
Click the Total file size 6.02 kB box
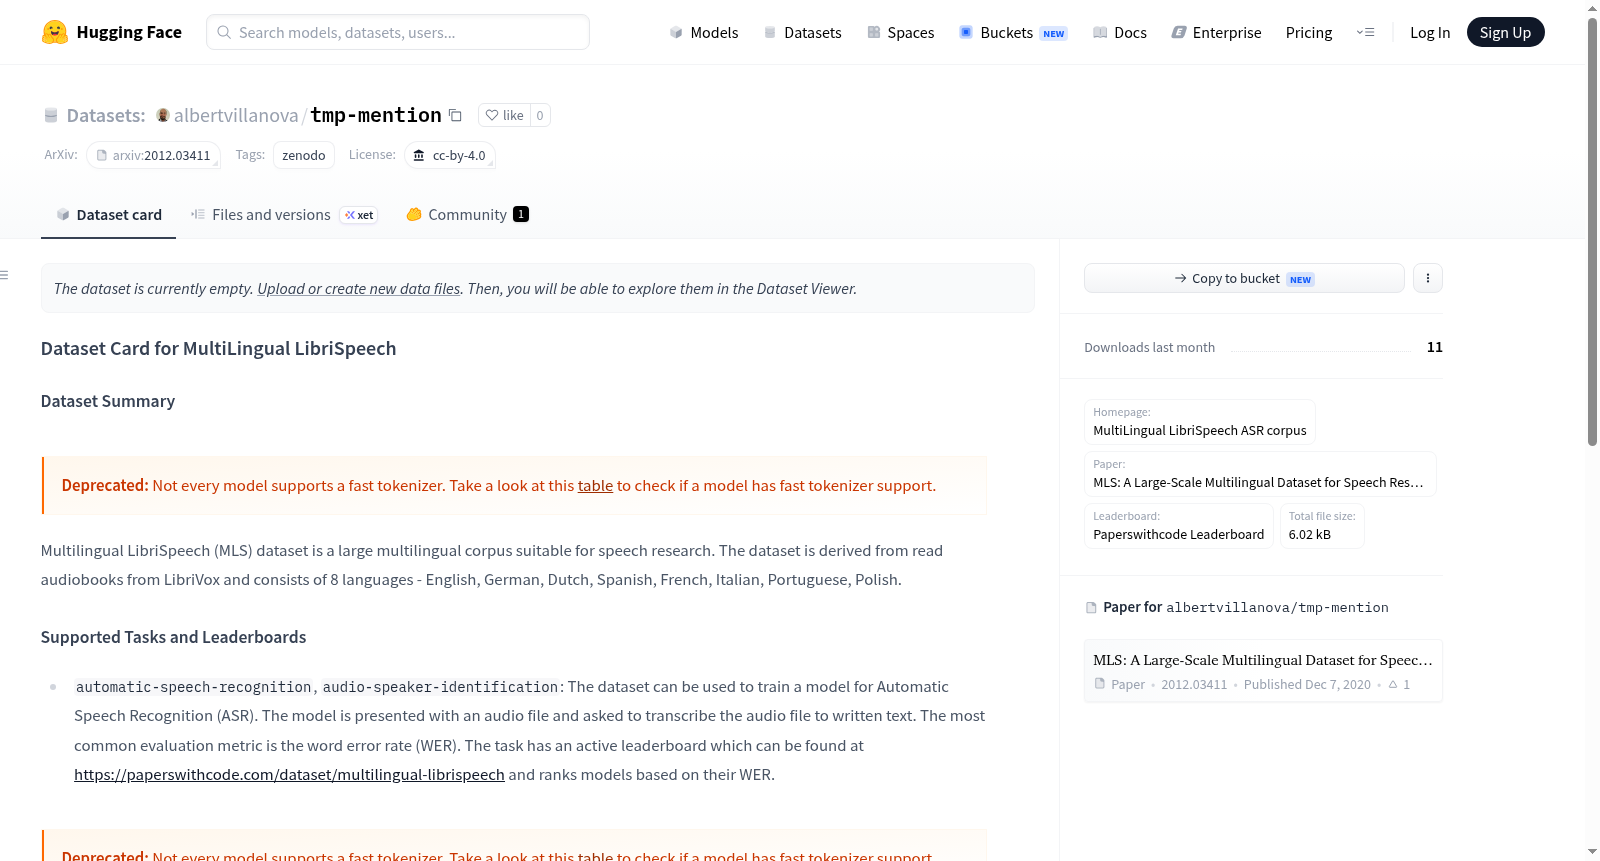click(1322, 526)
